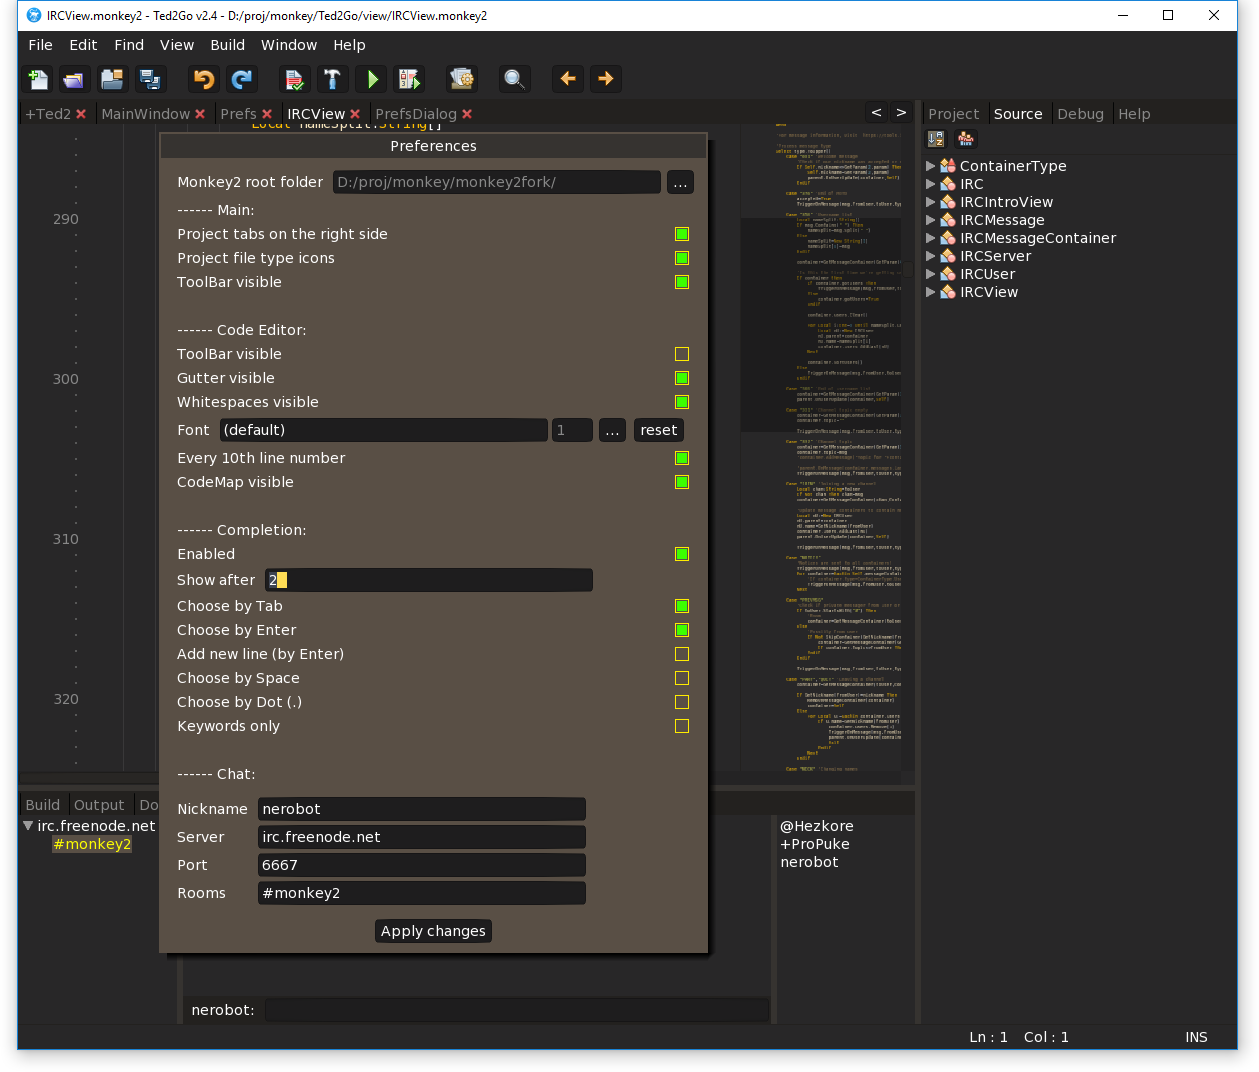Open the Build menu
The height and width of the screenshot is (1072, 1259).
[x=227, y=45]
